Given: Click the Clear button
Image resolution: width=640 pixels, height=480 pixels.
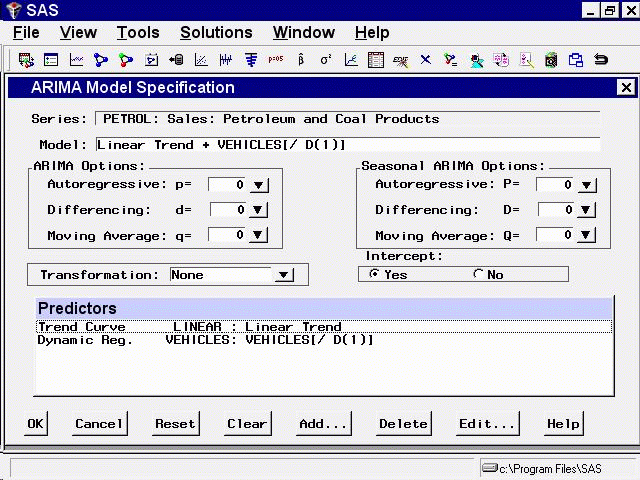Looking at the screenshot, I should click(247, 424).
